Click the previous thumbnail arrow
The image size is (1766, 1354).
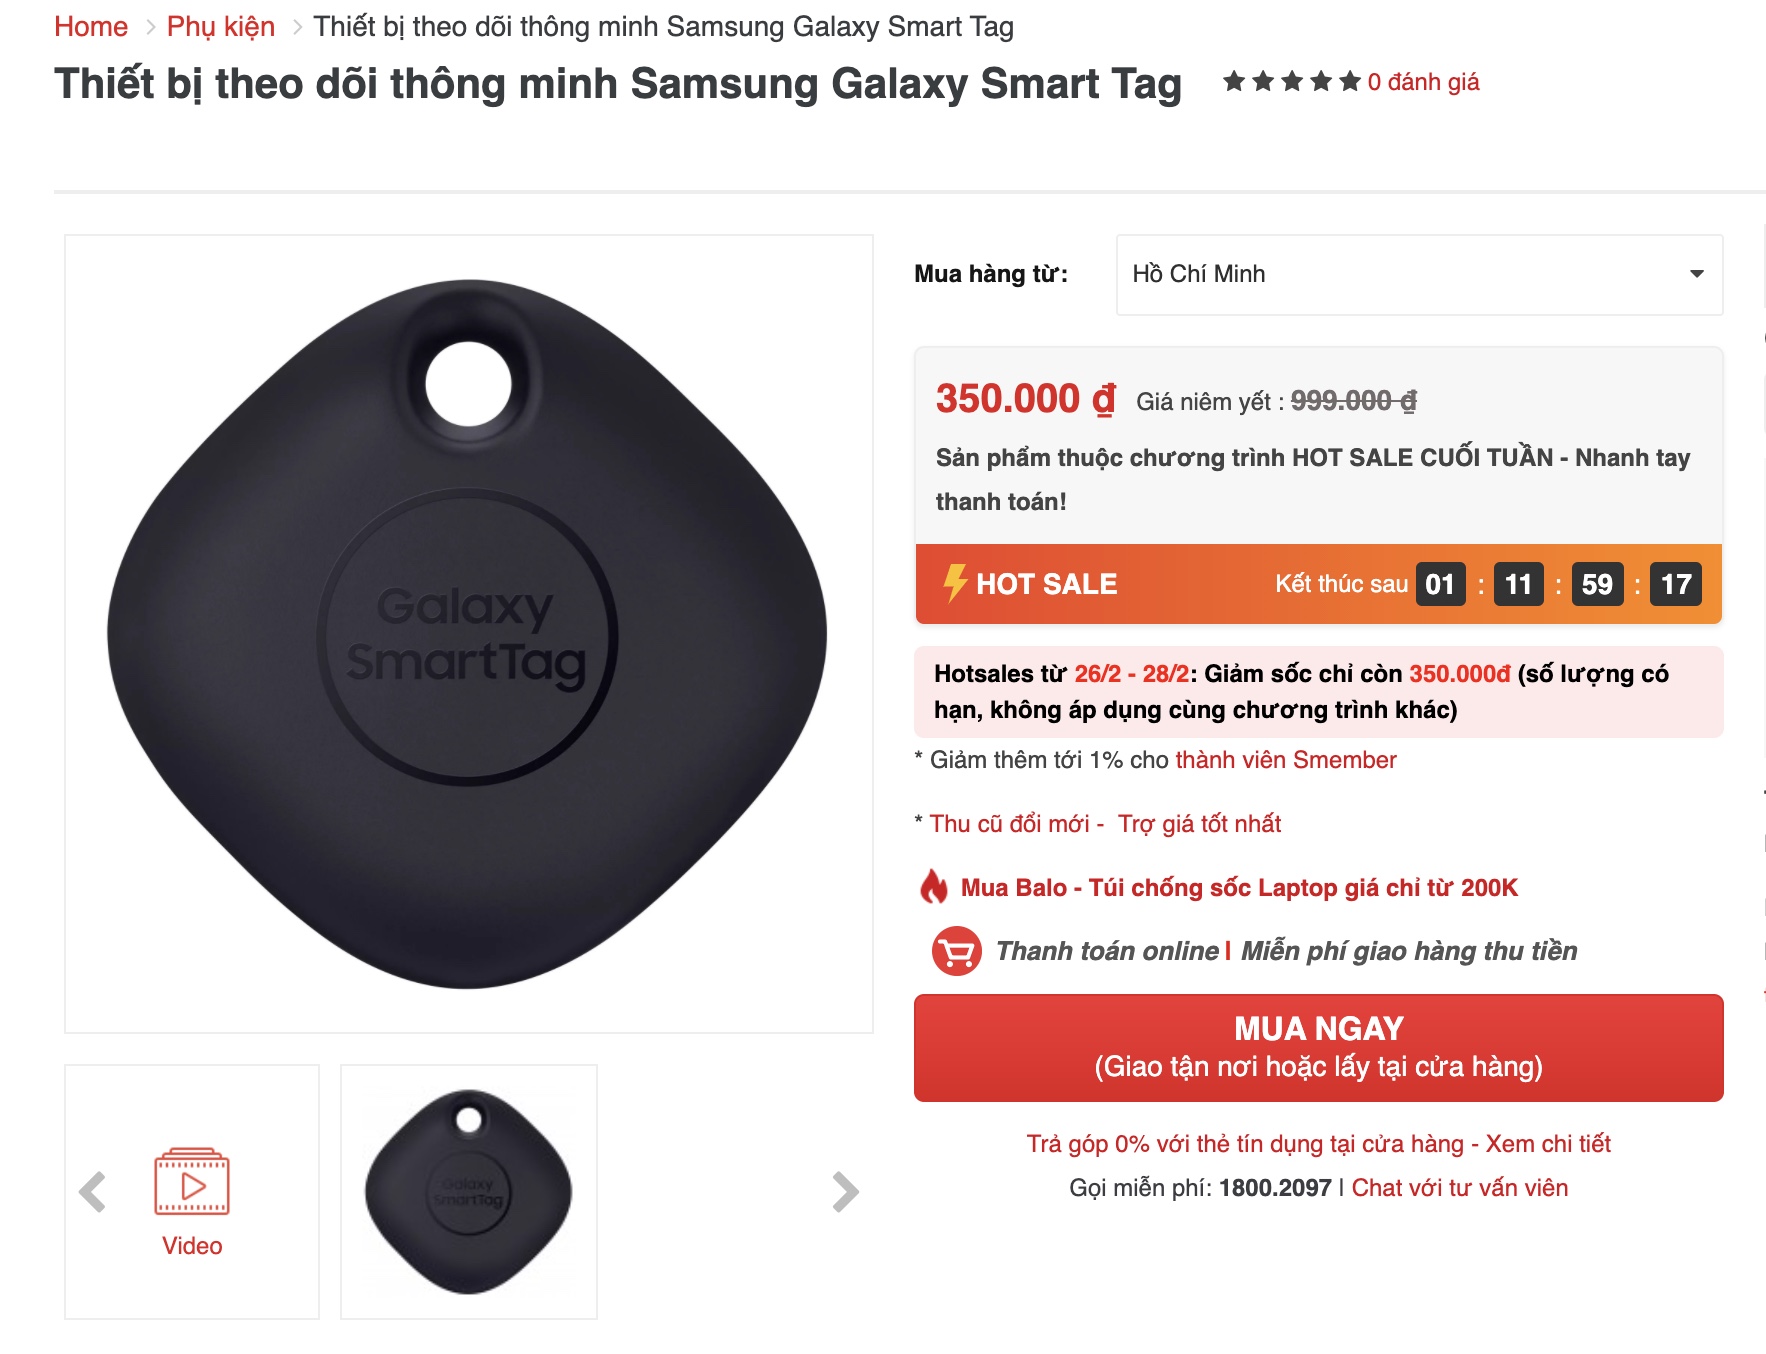[x=93, y=1192]
